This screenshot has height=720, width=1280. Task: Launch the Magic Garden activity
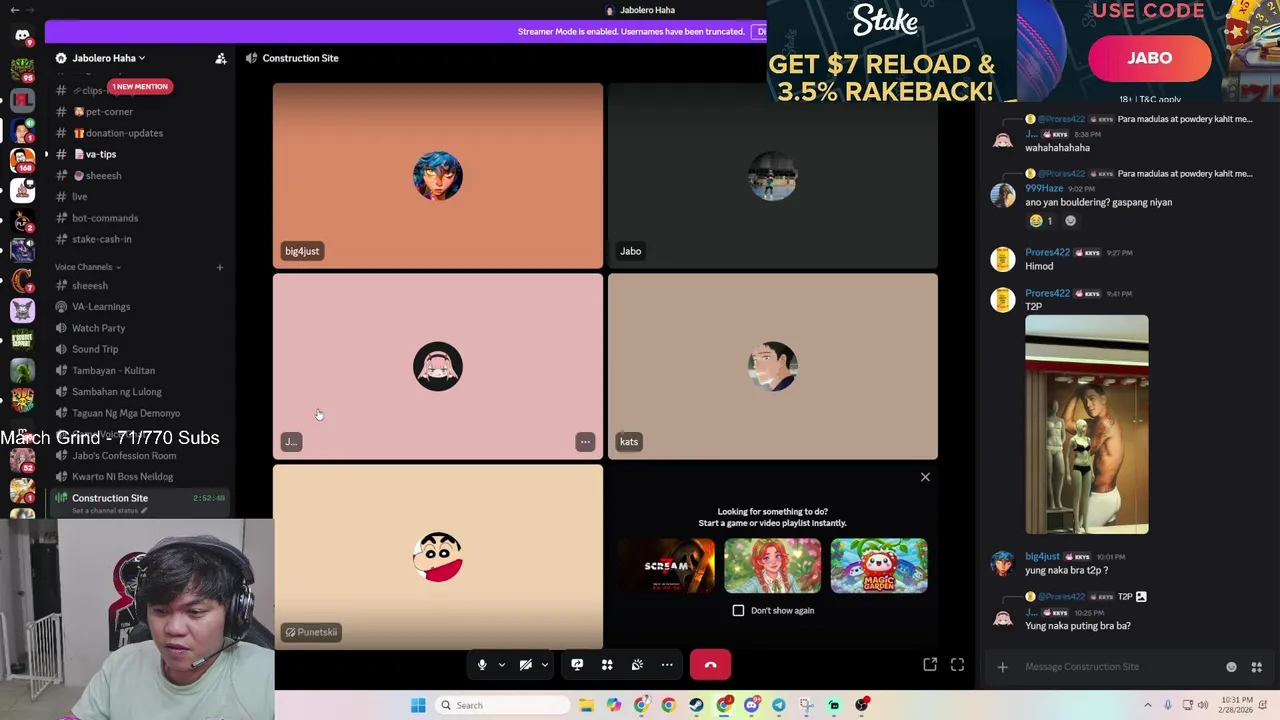[879, 566]
